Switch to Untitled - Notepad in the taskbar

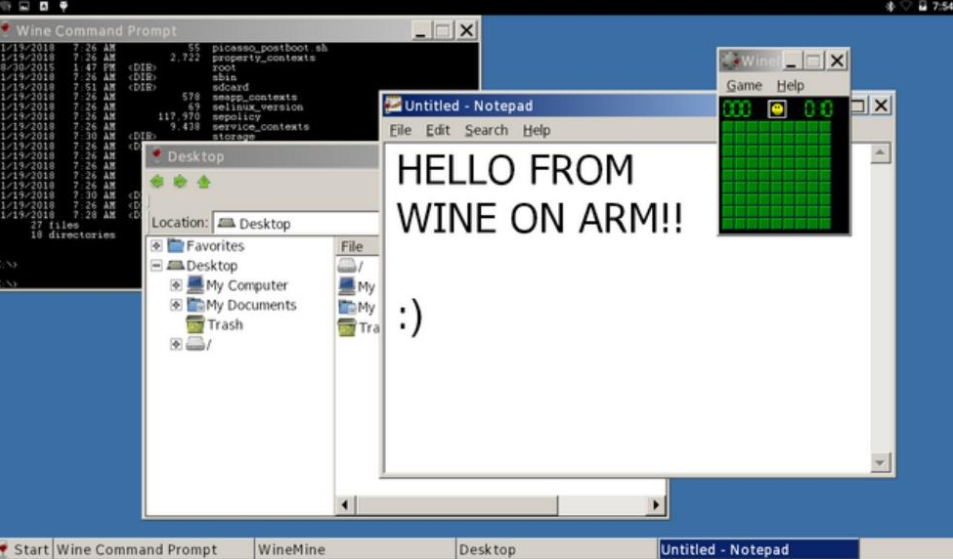tap(759, 549)
